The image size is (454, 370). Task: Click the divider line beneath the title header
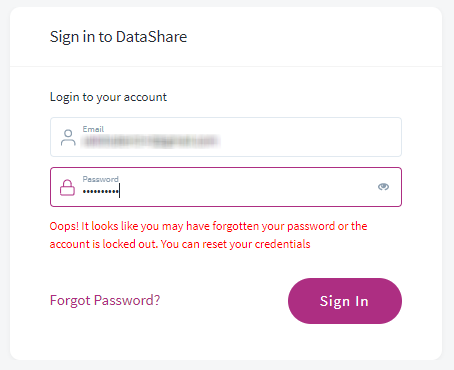226,66
